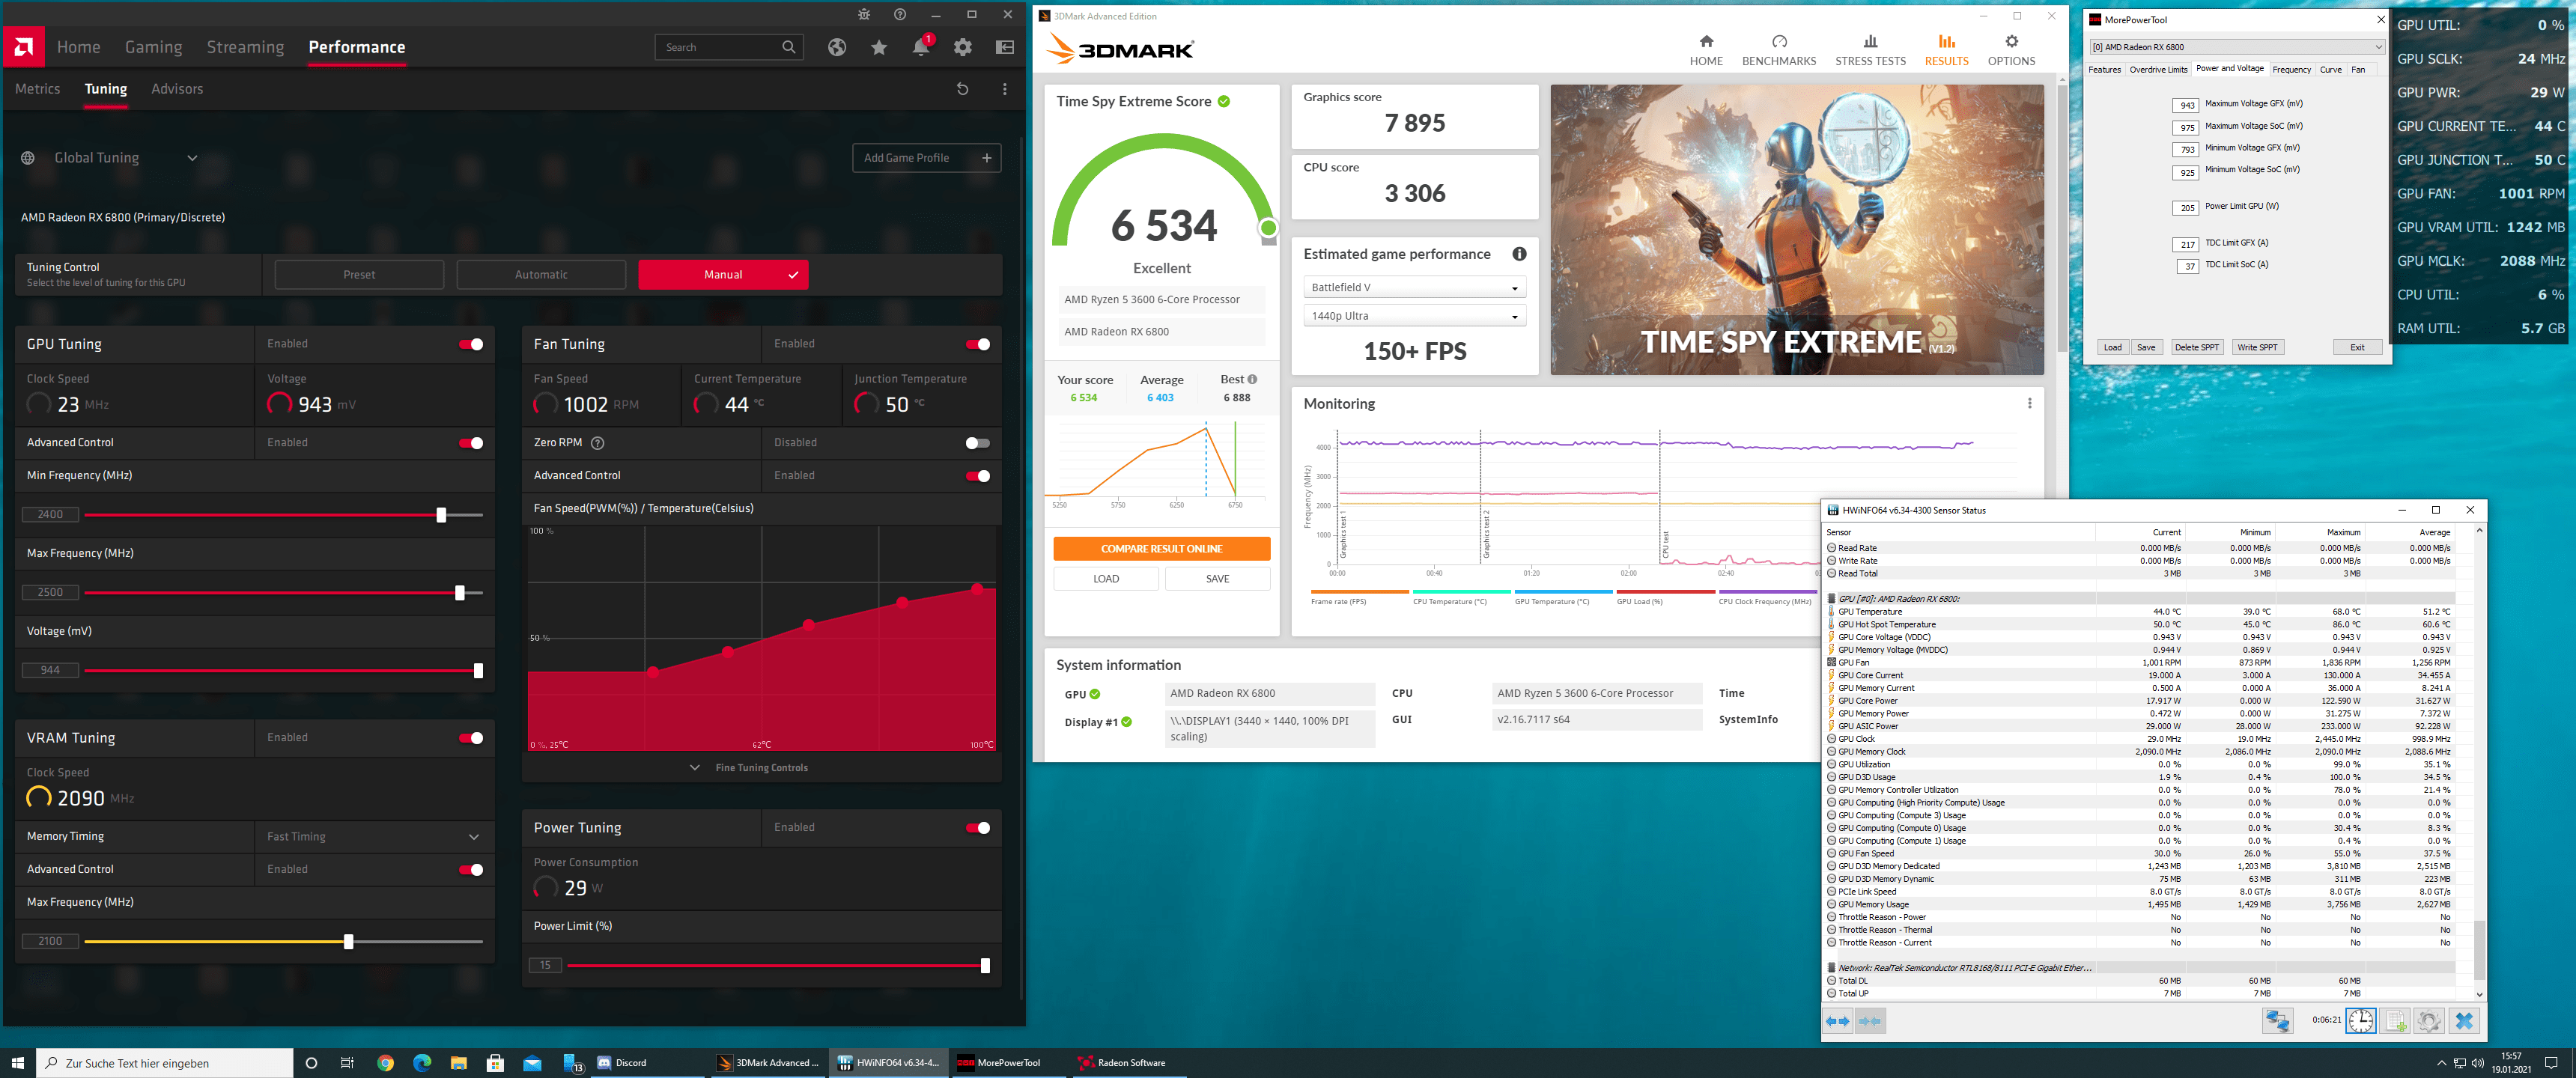Open the Battlefield V game dropdown
Screen dimensions: 2576x1078
(x=1414, y=288)
